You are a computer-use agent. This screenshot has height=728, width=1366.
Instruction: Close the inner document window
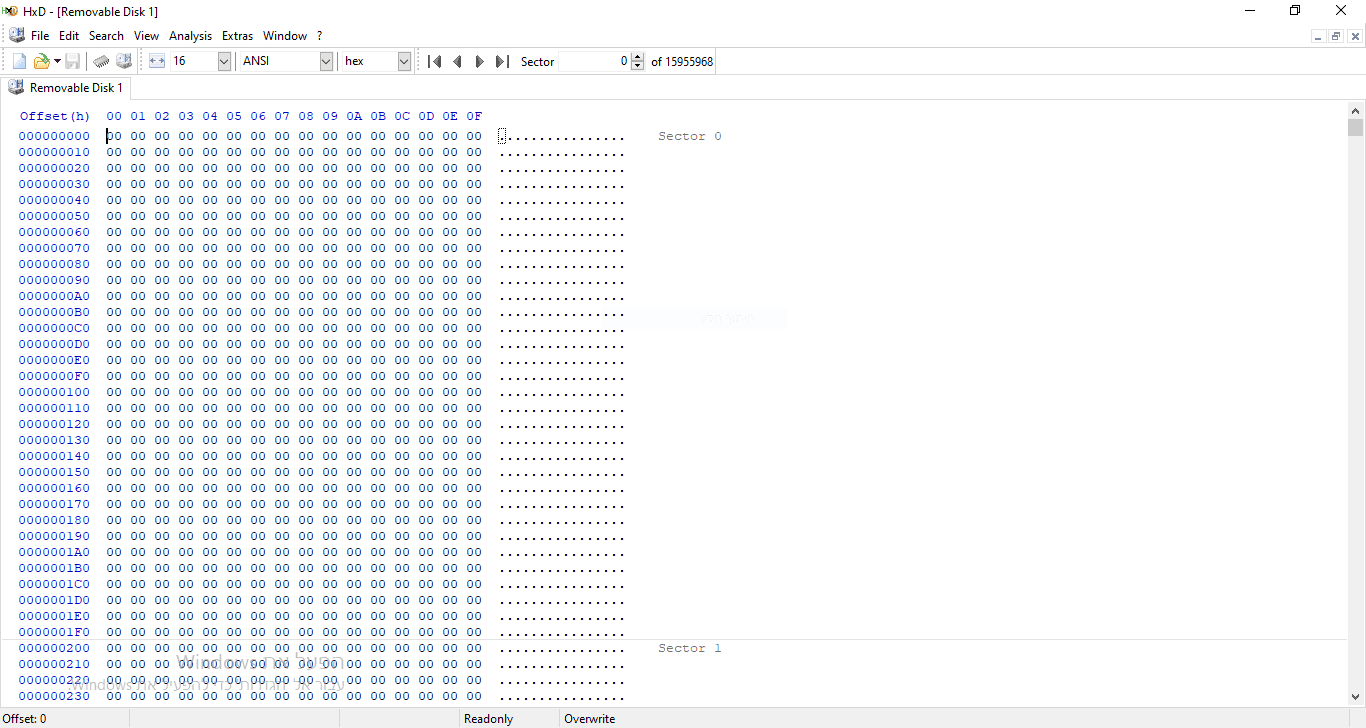click(1355, 37)
